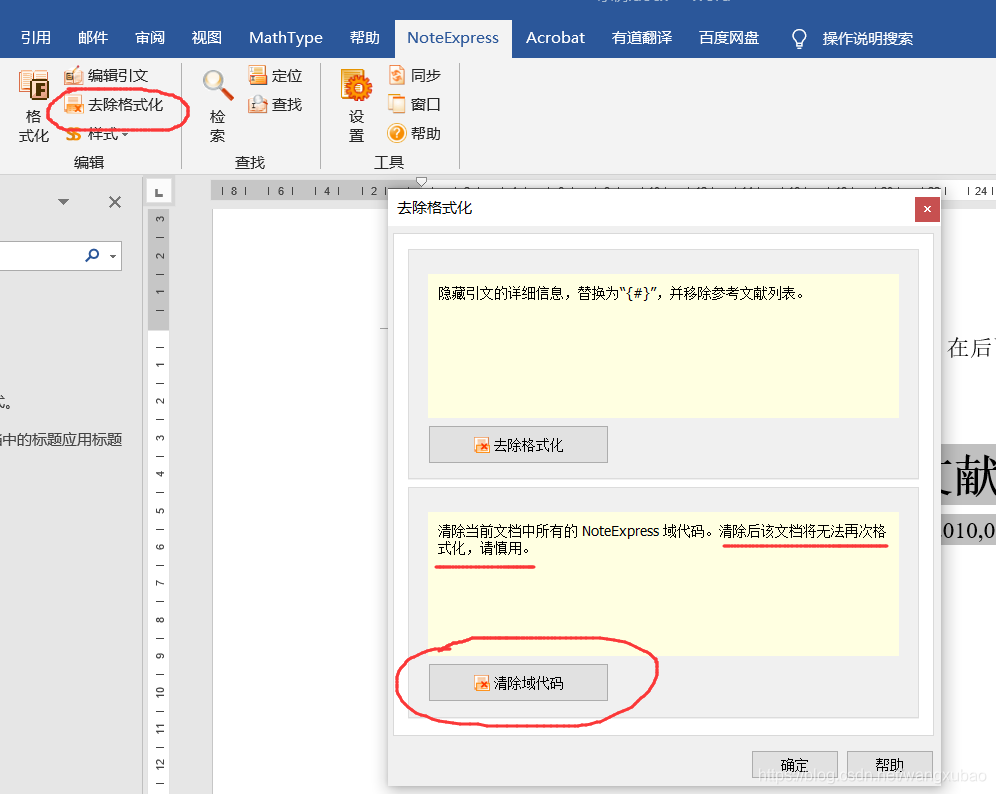Open the Acrobat ribbon tab

click(x=555, y=38)
